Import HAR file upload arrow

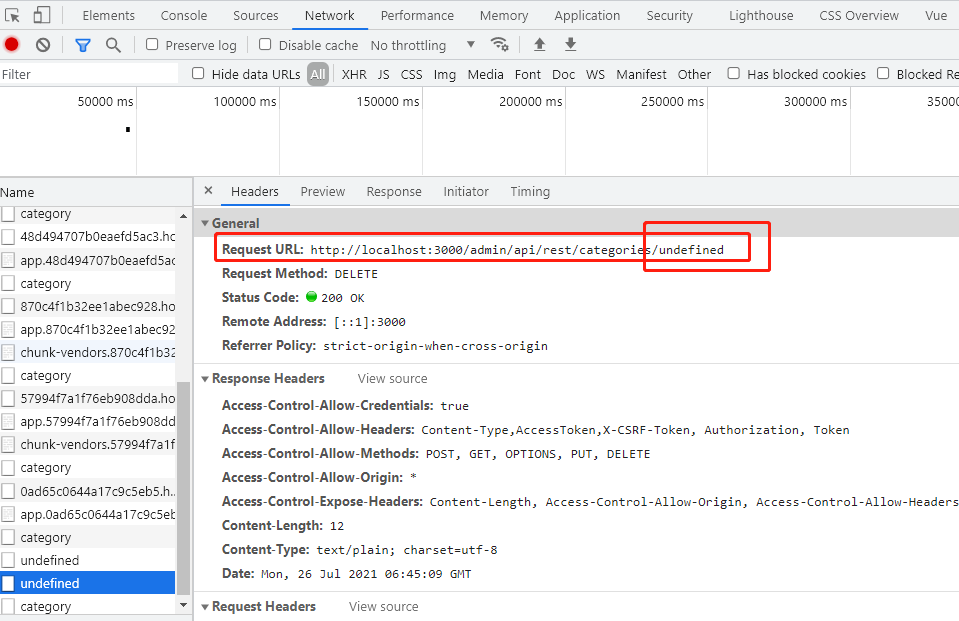coord(539,44)
